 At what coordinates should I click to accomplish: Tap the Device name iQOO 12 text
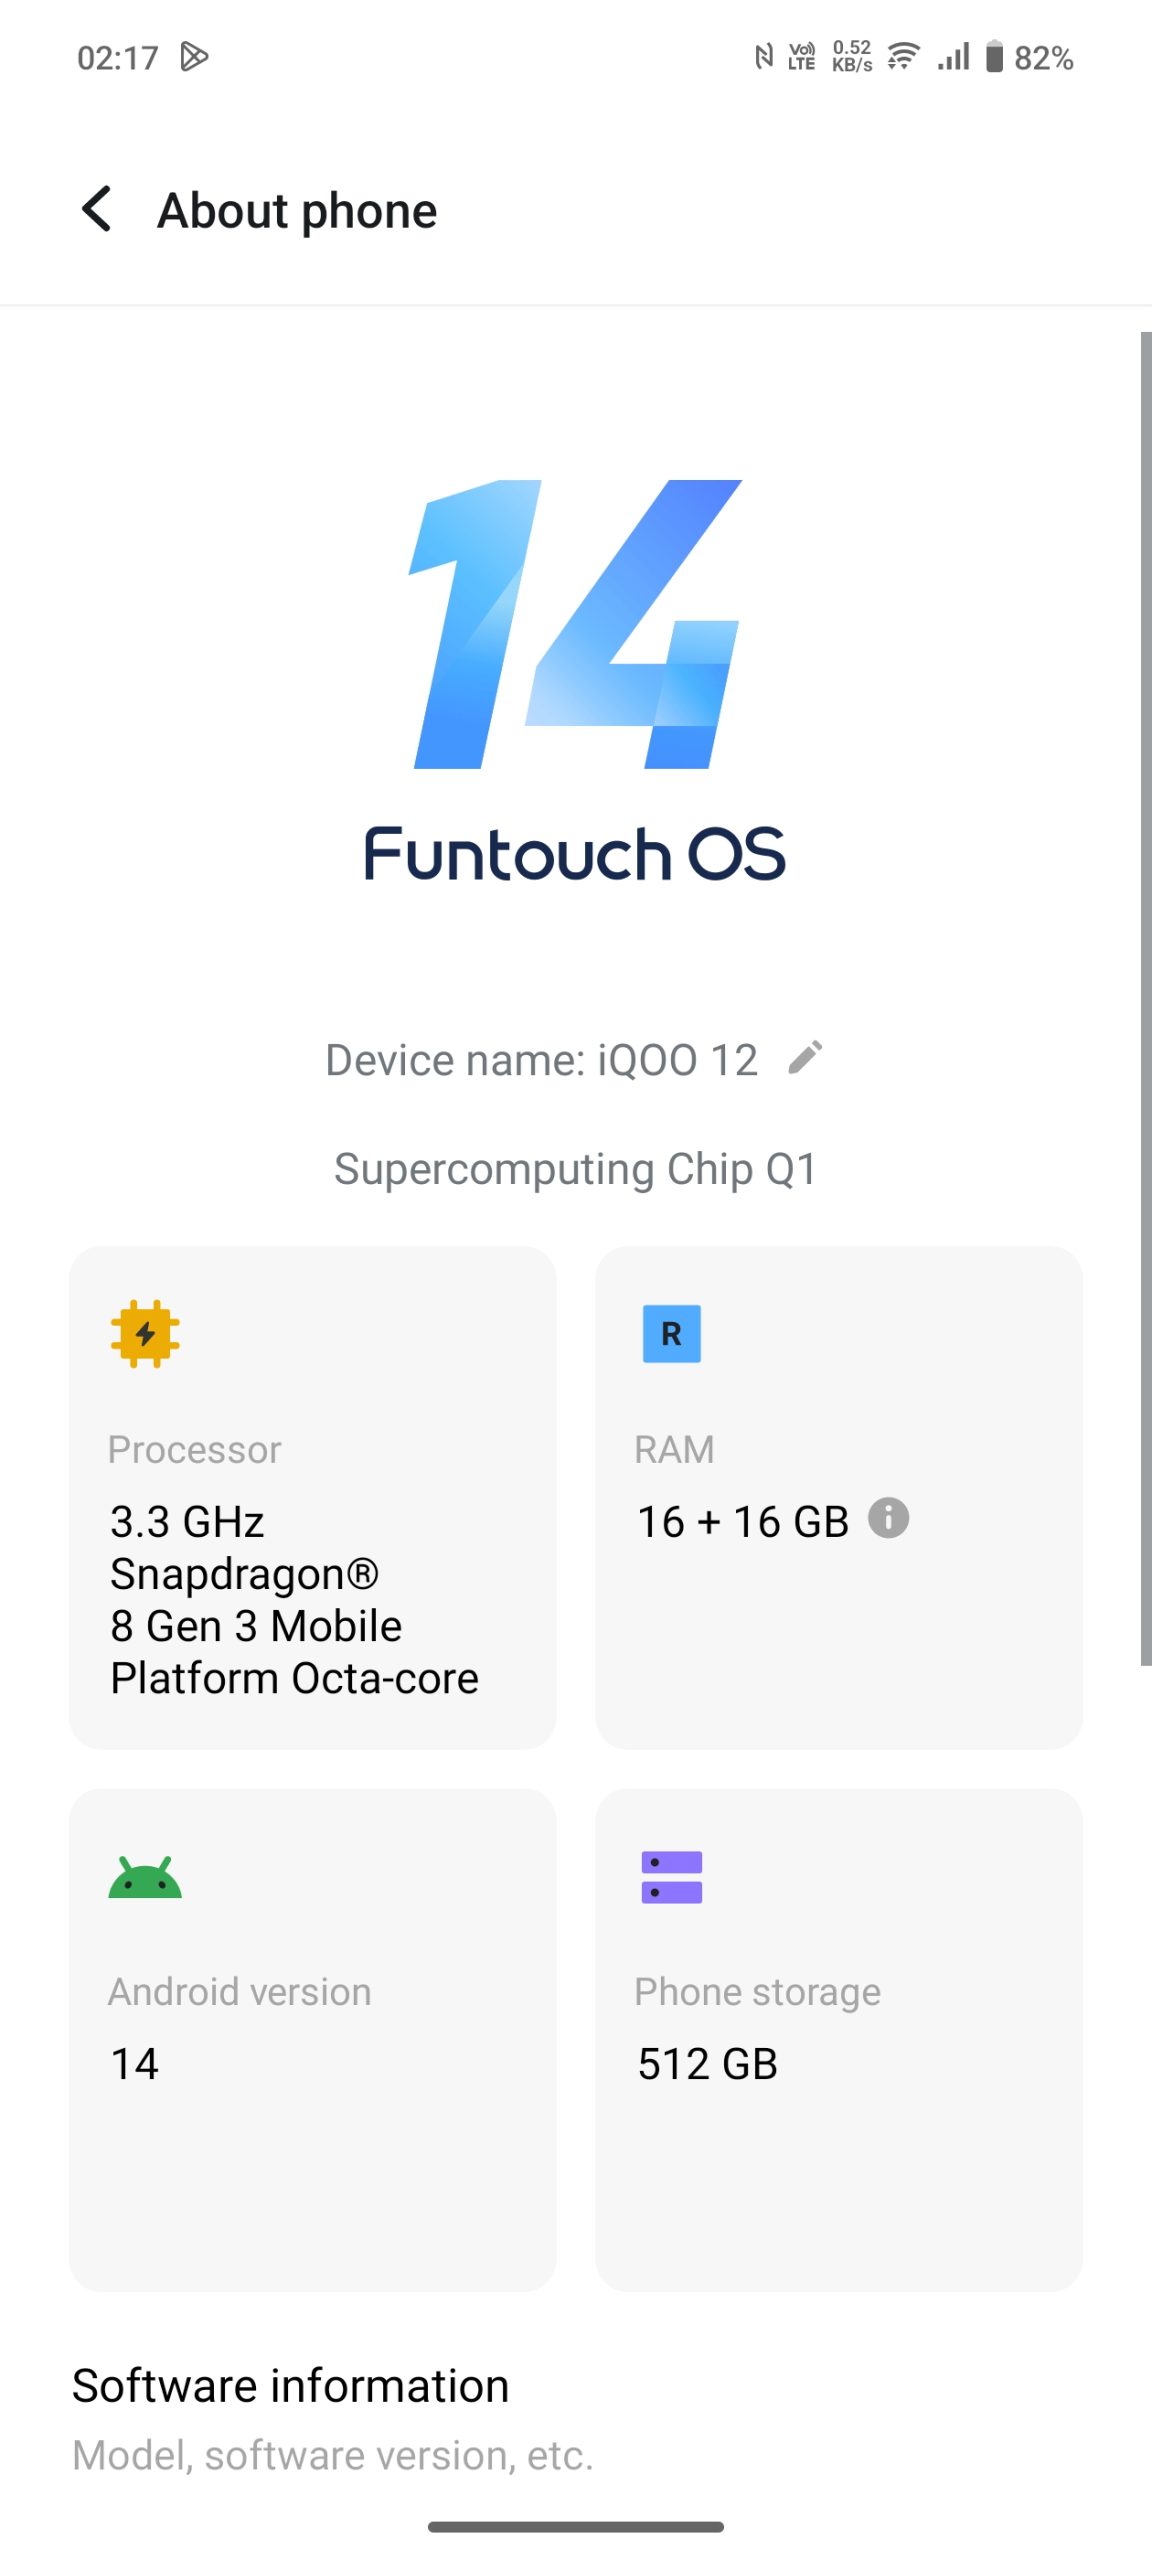tap(541, 1060)
